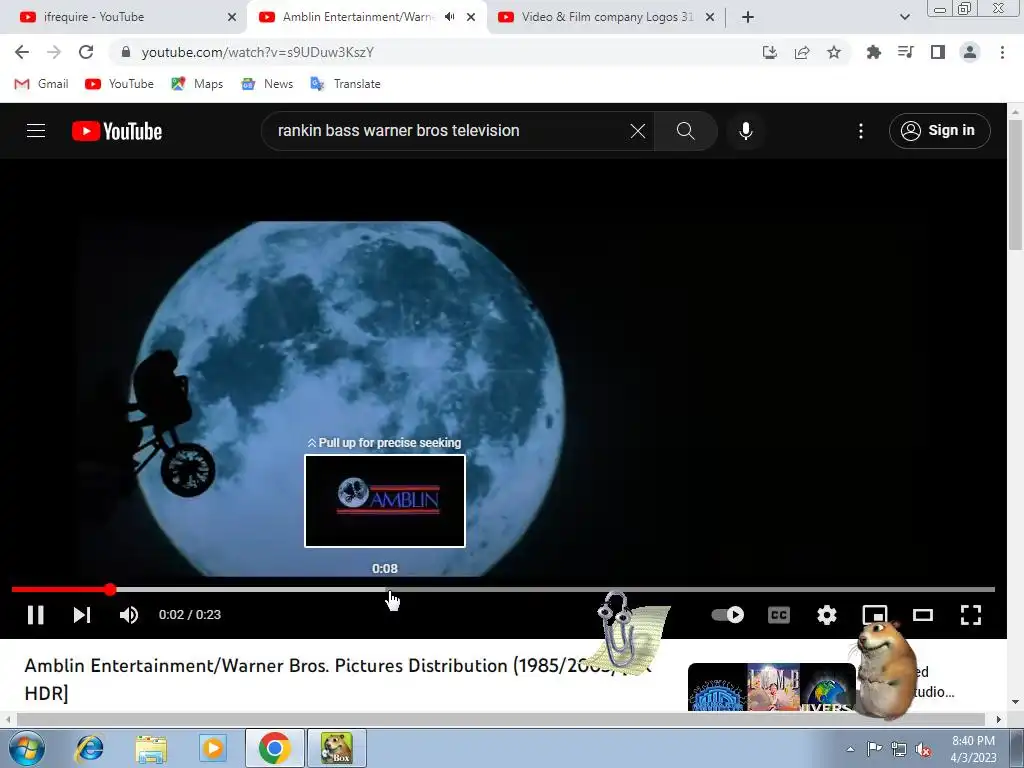The width and height of the screenshot is (1024, 768).
Task: View site information lock icon
Action: coord(126,52)
